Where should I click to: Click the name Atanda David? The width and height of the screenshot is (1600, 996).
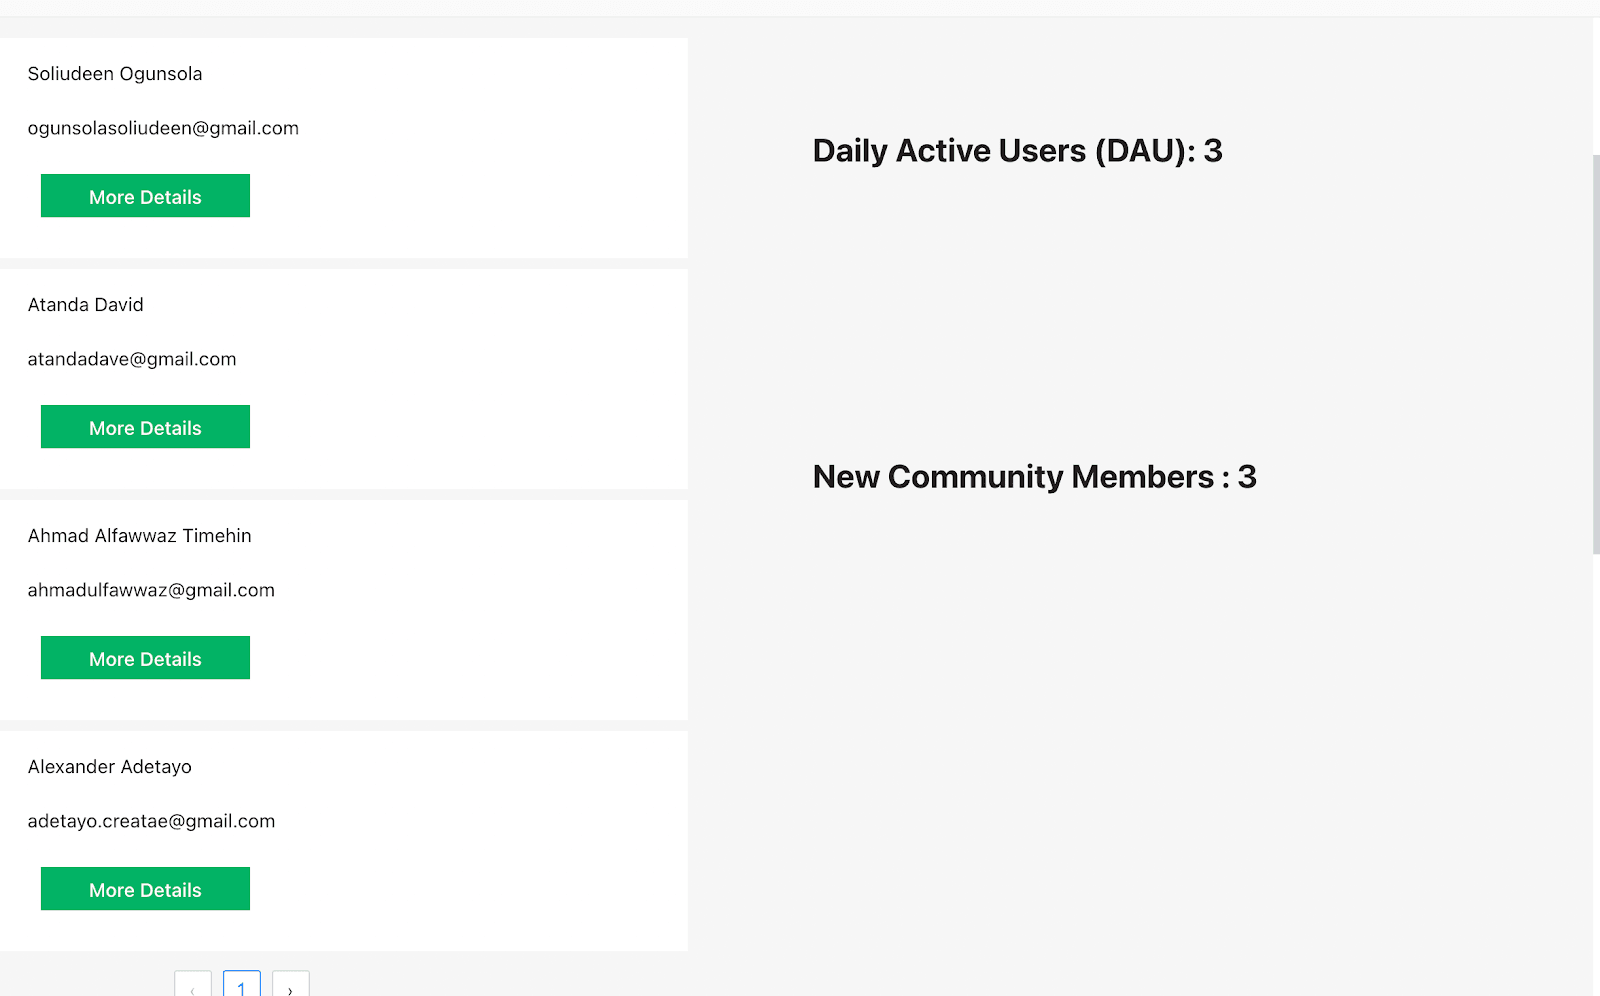[86, 305]
